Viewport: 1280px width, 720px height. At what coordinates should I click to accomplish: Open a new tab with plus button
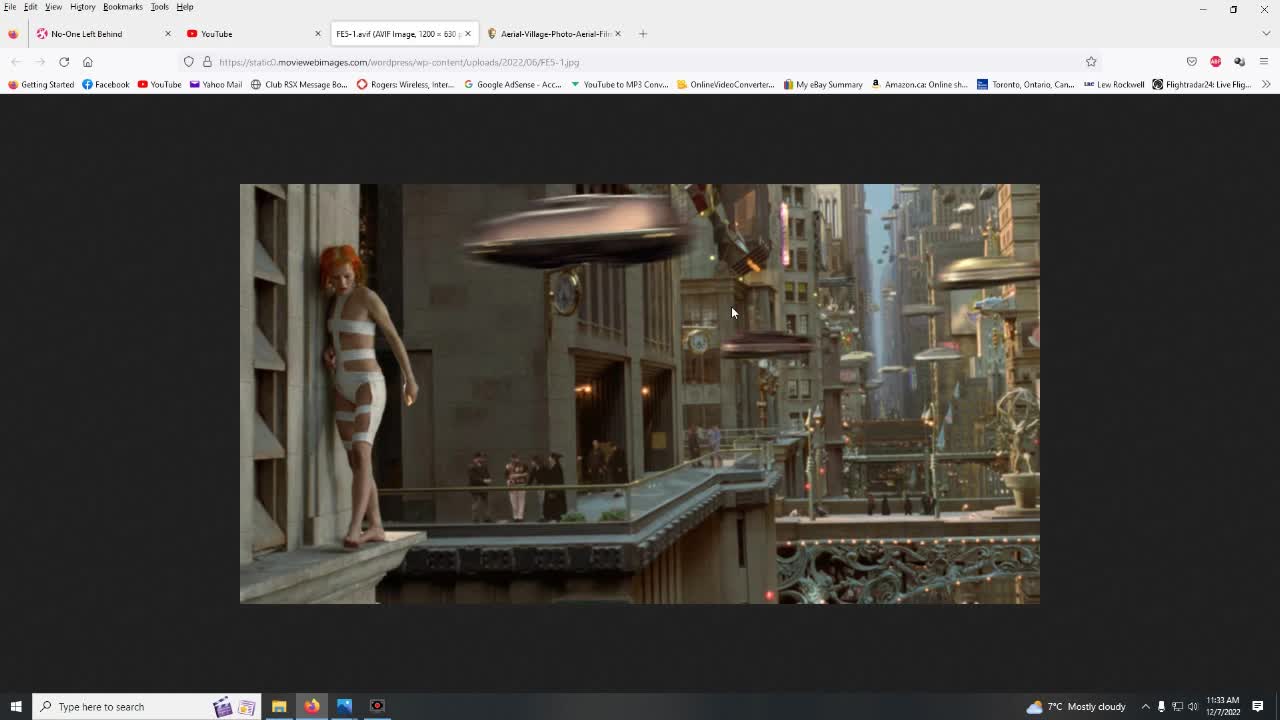(x=643, y=34)
